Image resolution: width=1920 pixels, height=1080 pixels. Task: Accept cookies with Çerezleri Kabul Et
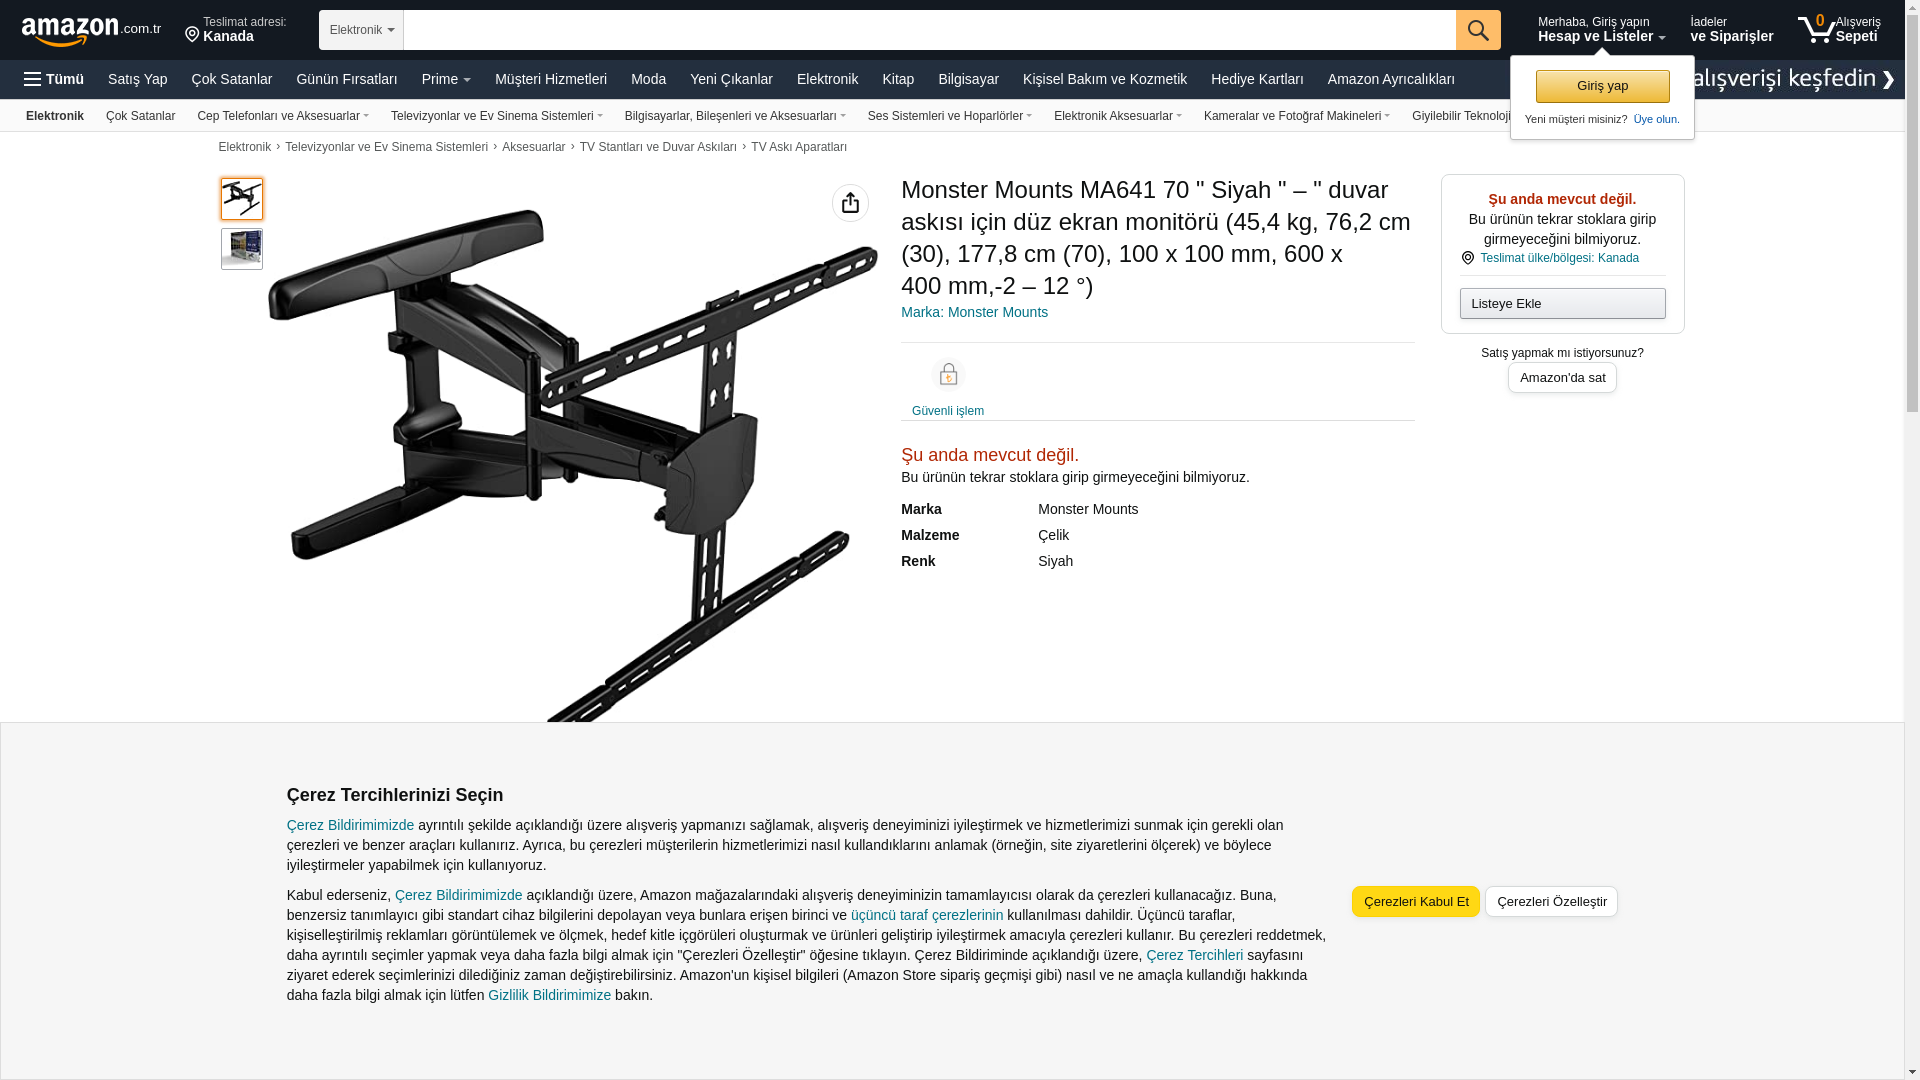[1416, 902]
